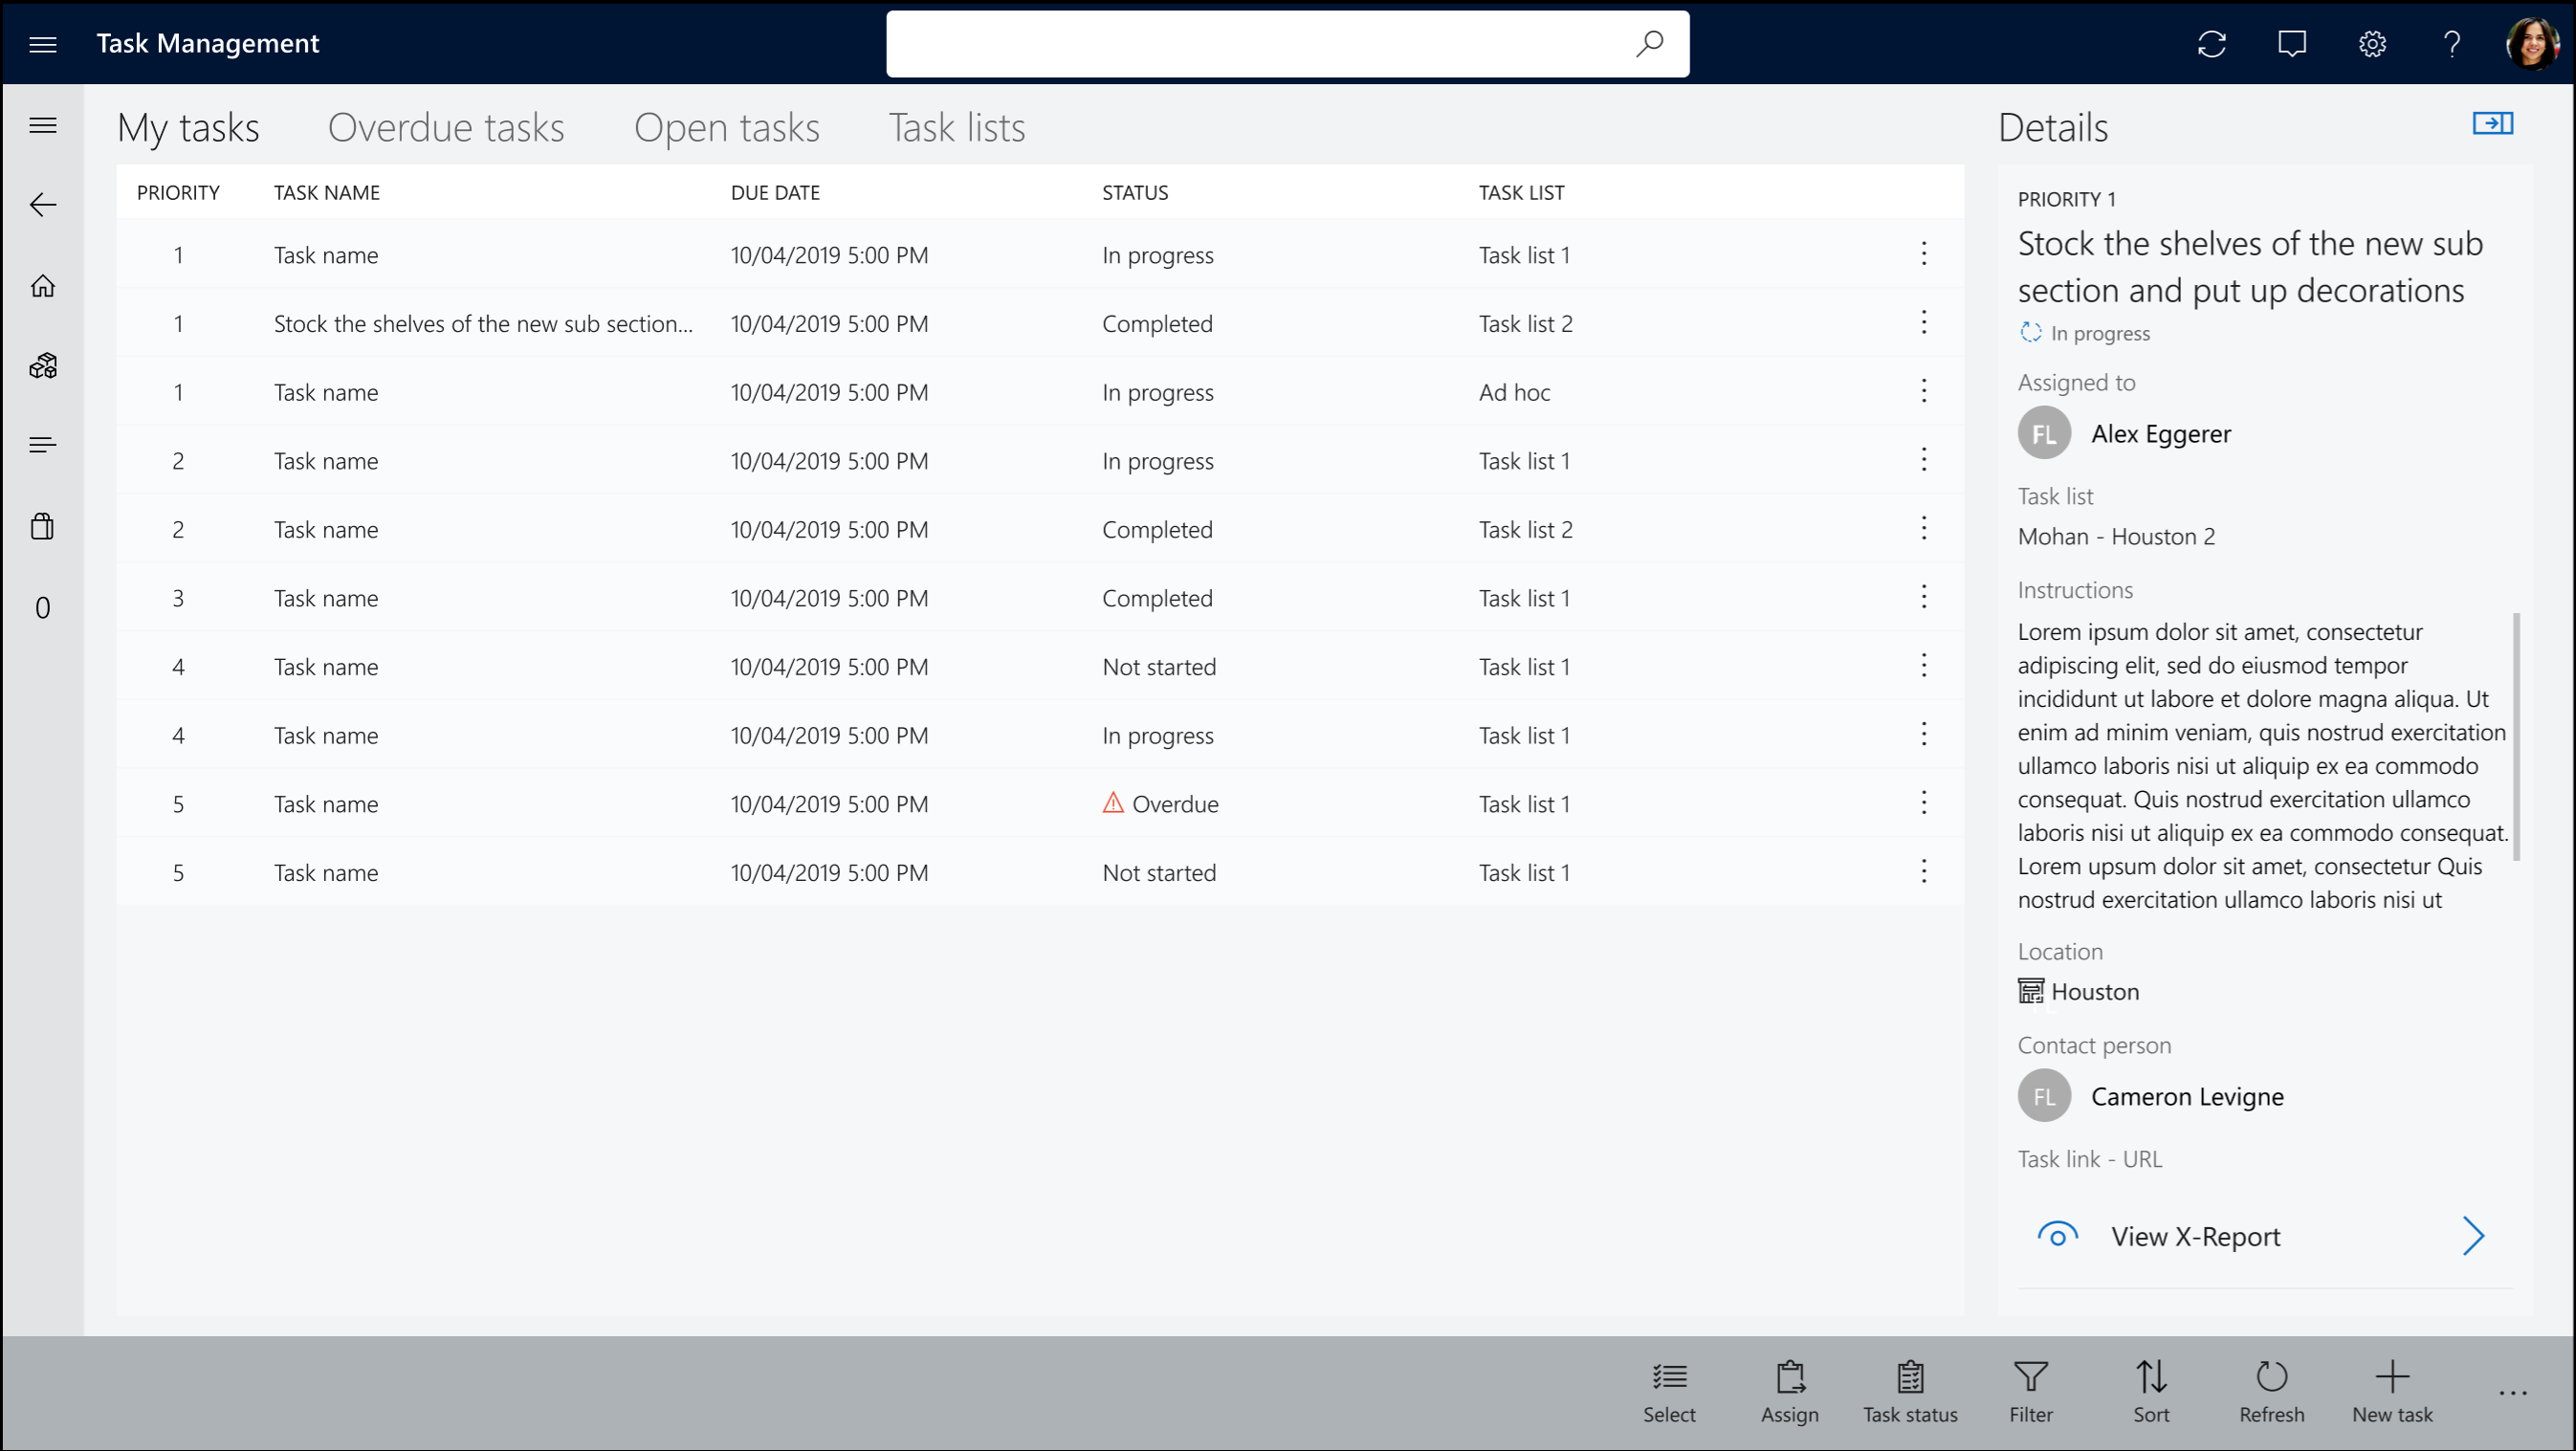The height and width of the screenshot is (1451, 2576).
Task: Switch to the Task lists tab
Action: (958, 125)
